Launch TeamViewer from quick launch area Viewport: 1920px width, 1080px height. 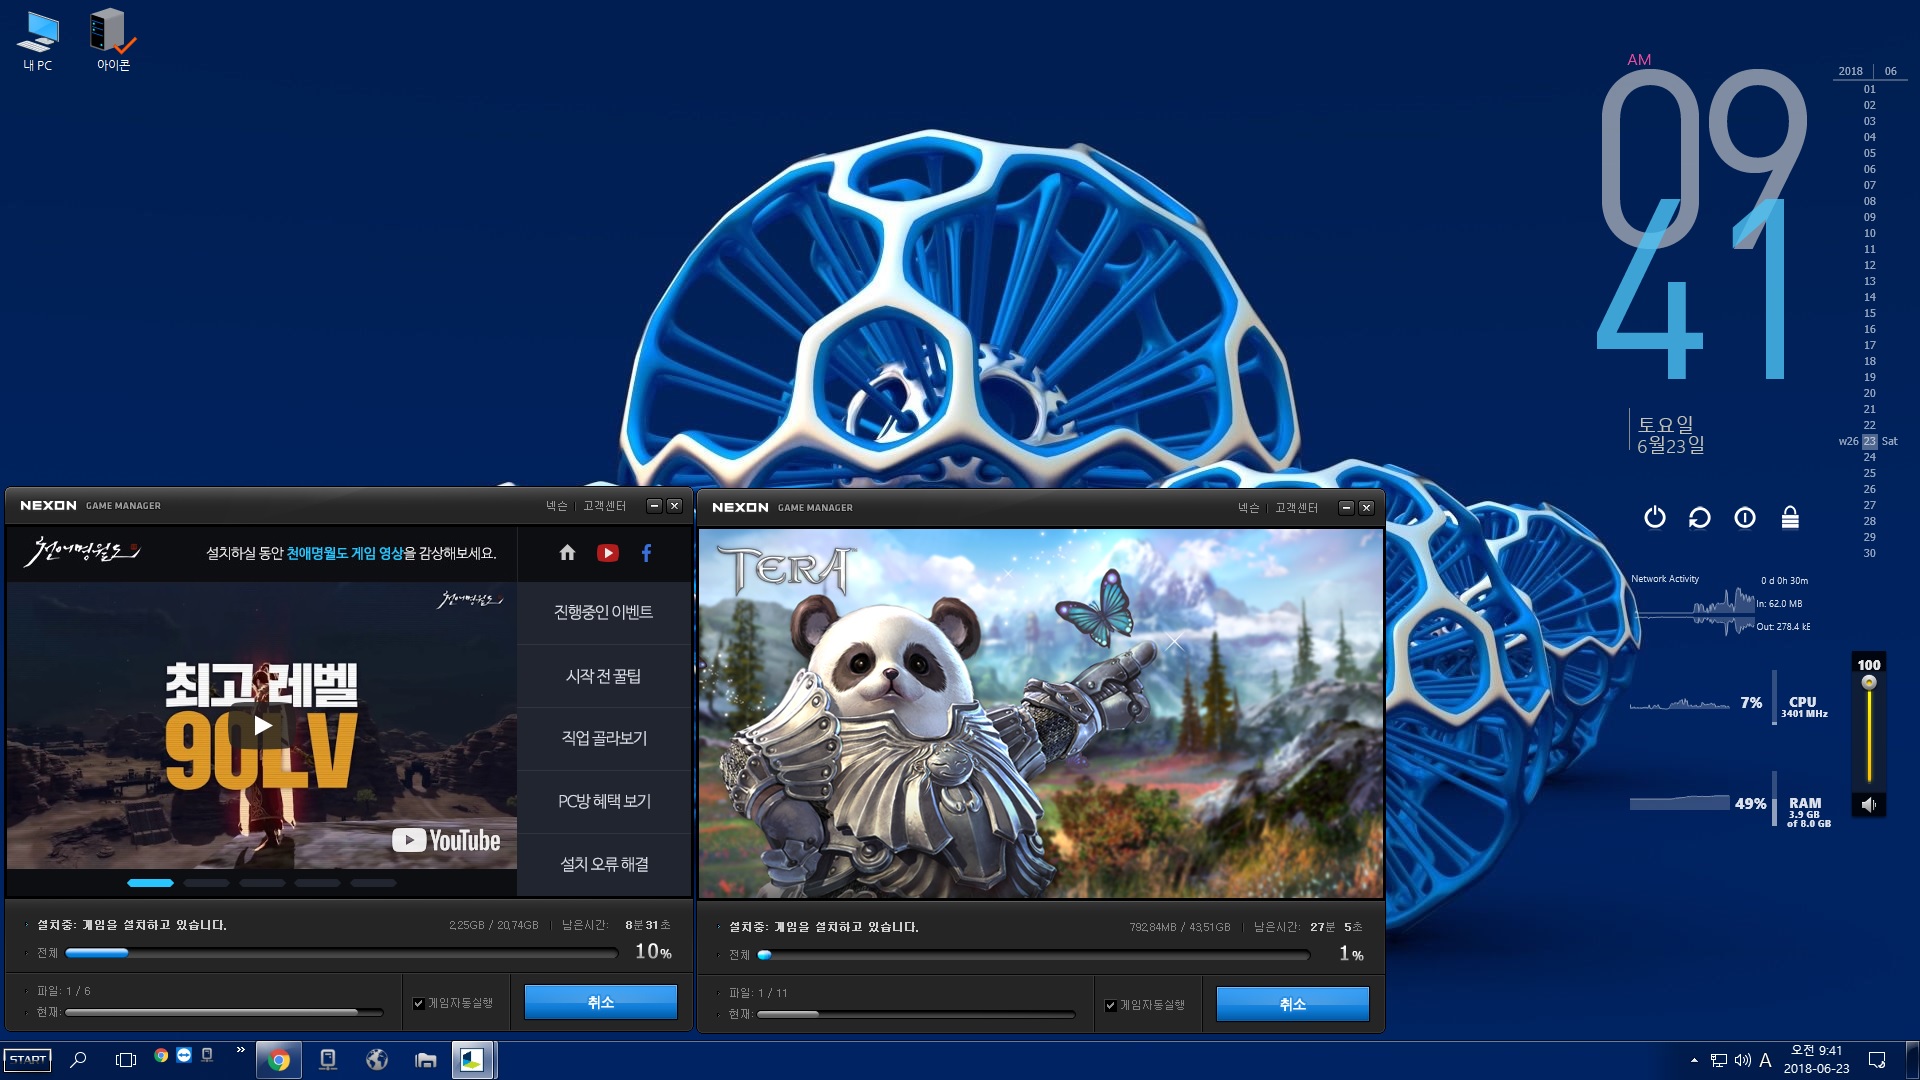(184, 1055)
